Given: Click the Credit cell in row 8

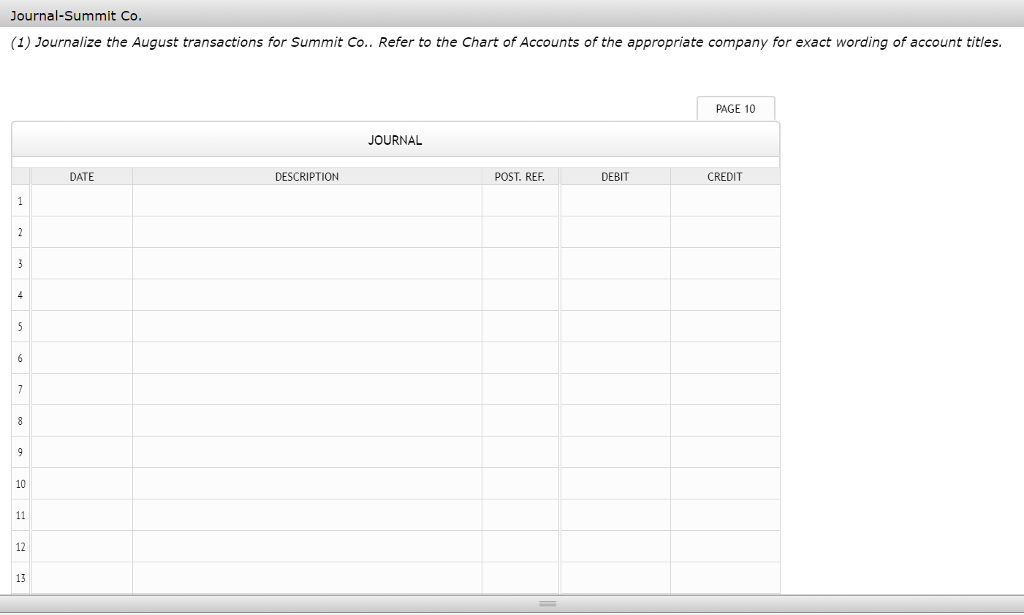Looking at the screenshot, I should (725, 421).
